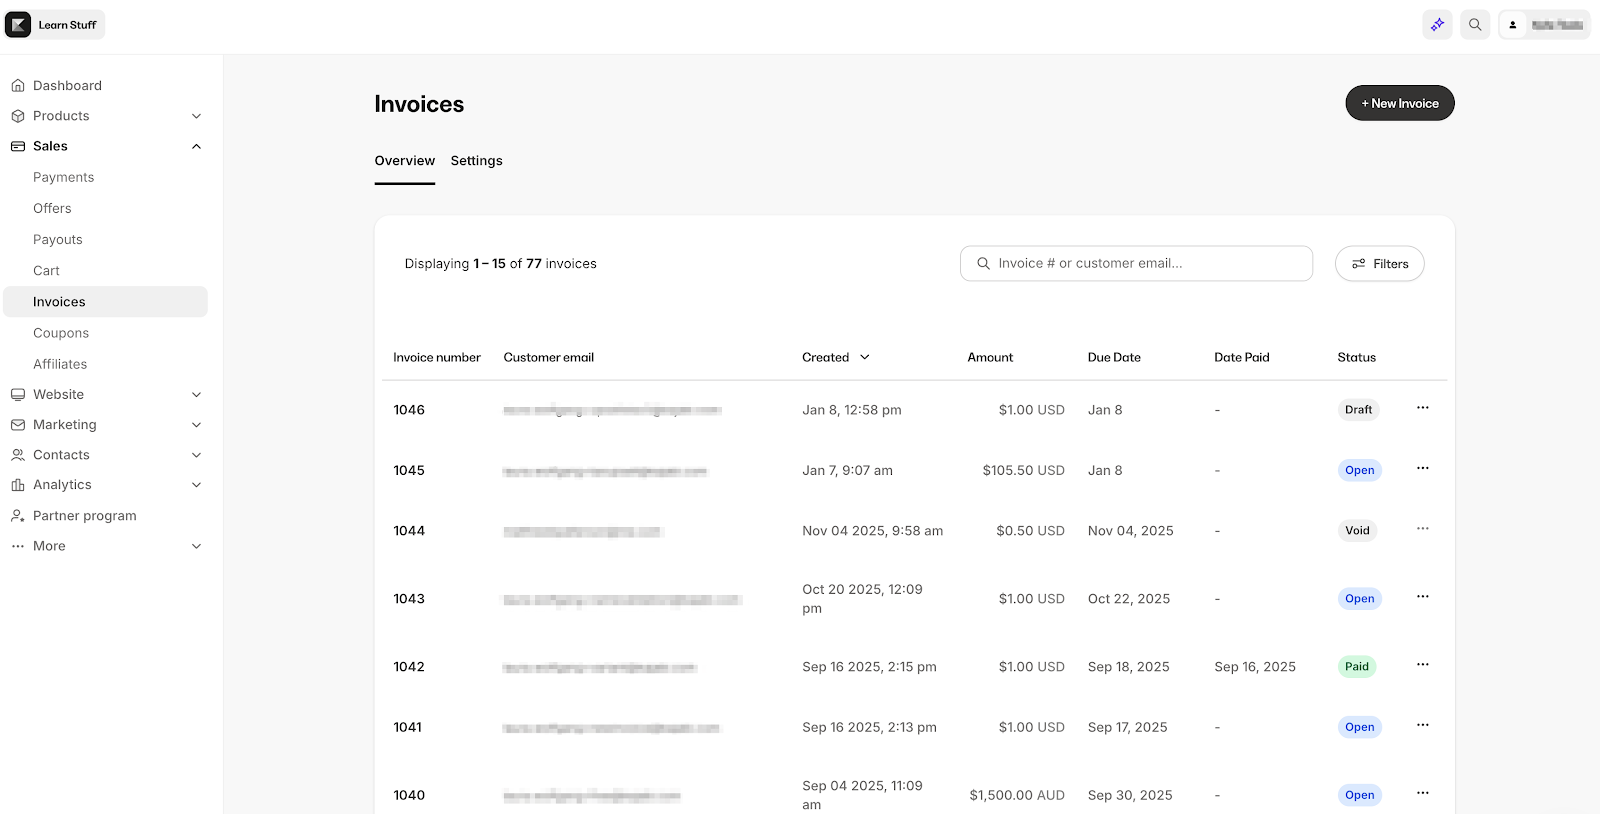The image size is (1600, 814).
Task: Open actions menu for invoice 1040
Action: tap(1422, 793)
